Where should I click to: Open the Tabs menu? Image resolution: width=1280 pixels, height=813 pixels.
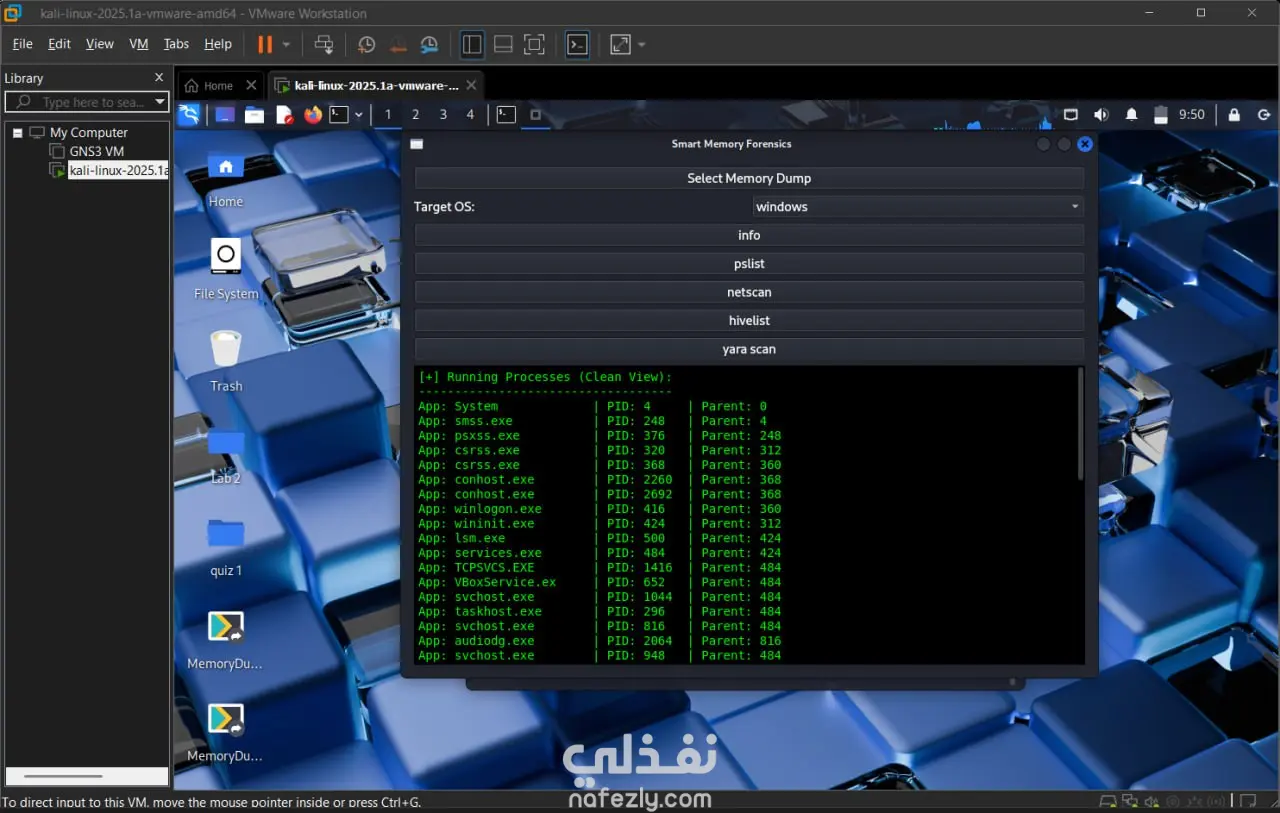pos(176,44)
